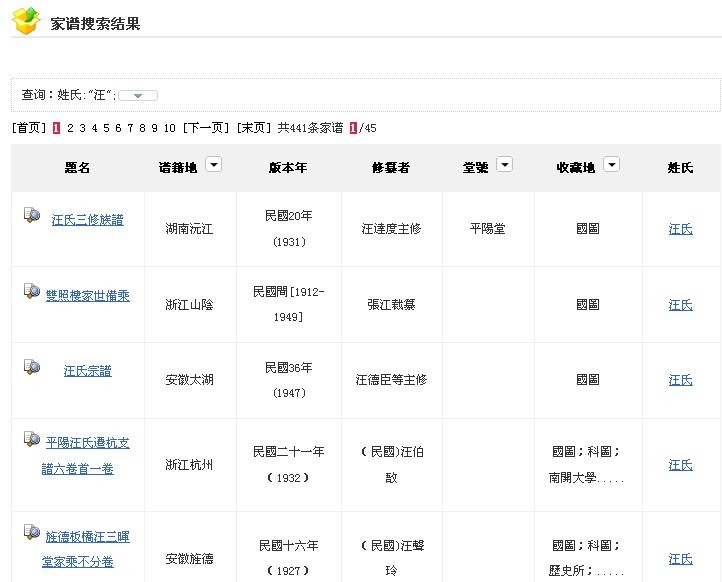Click the preview icon beside 汪氏宗譜
This screenshot has width=722, height=582.
point(32,367)
